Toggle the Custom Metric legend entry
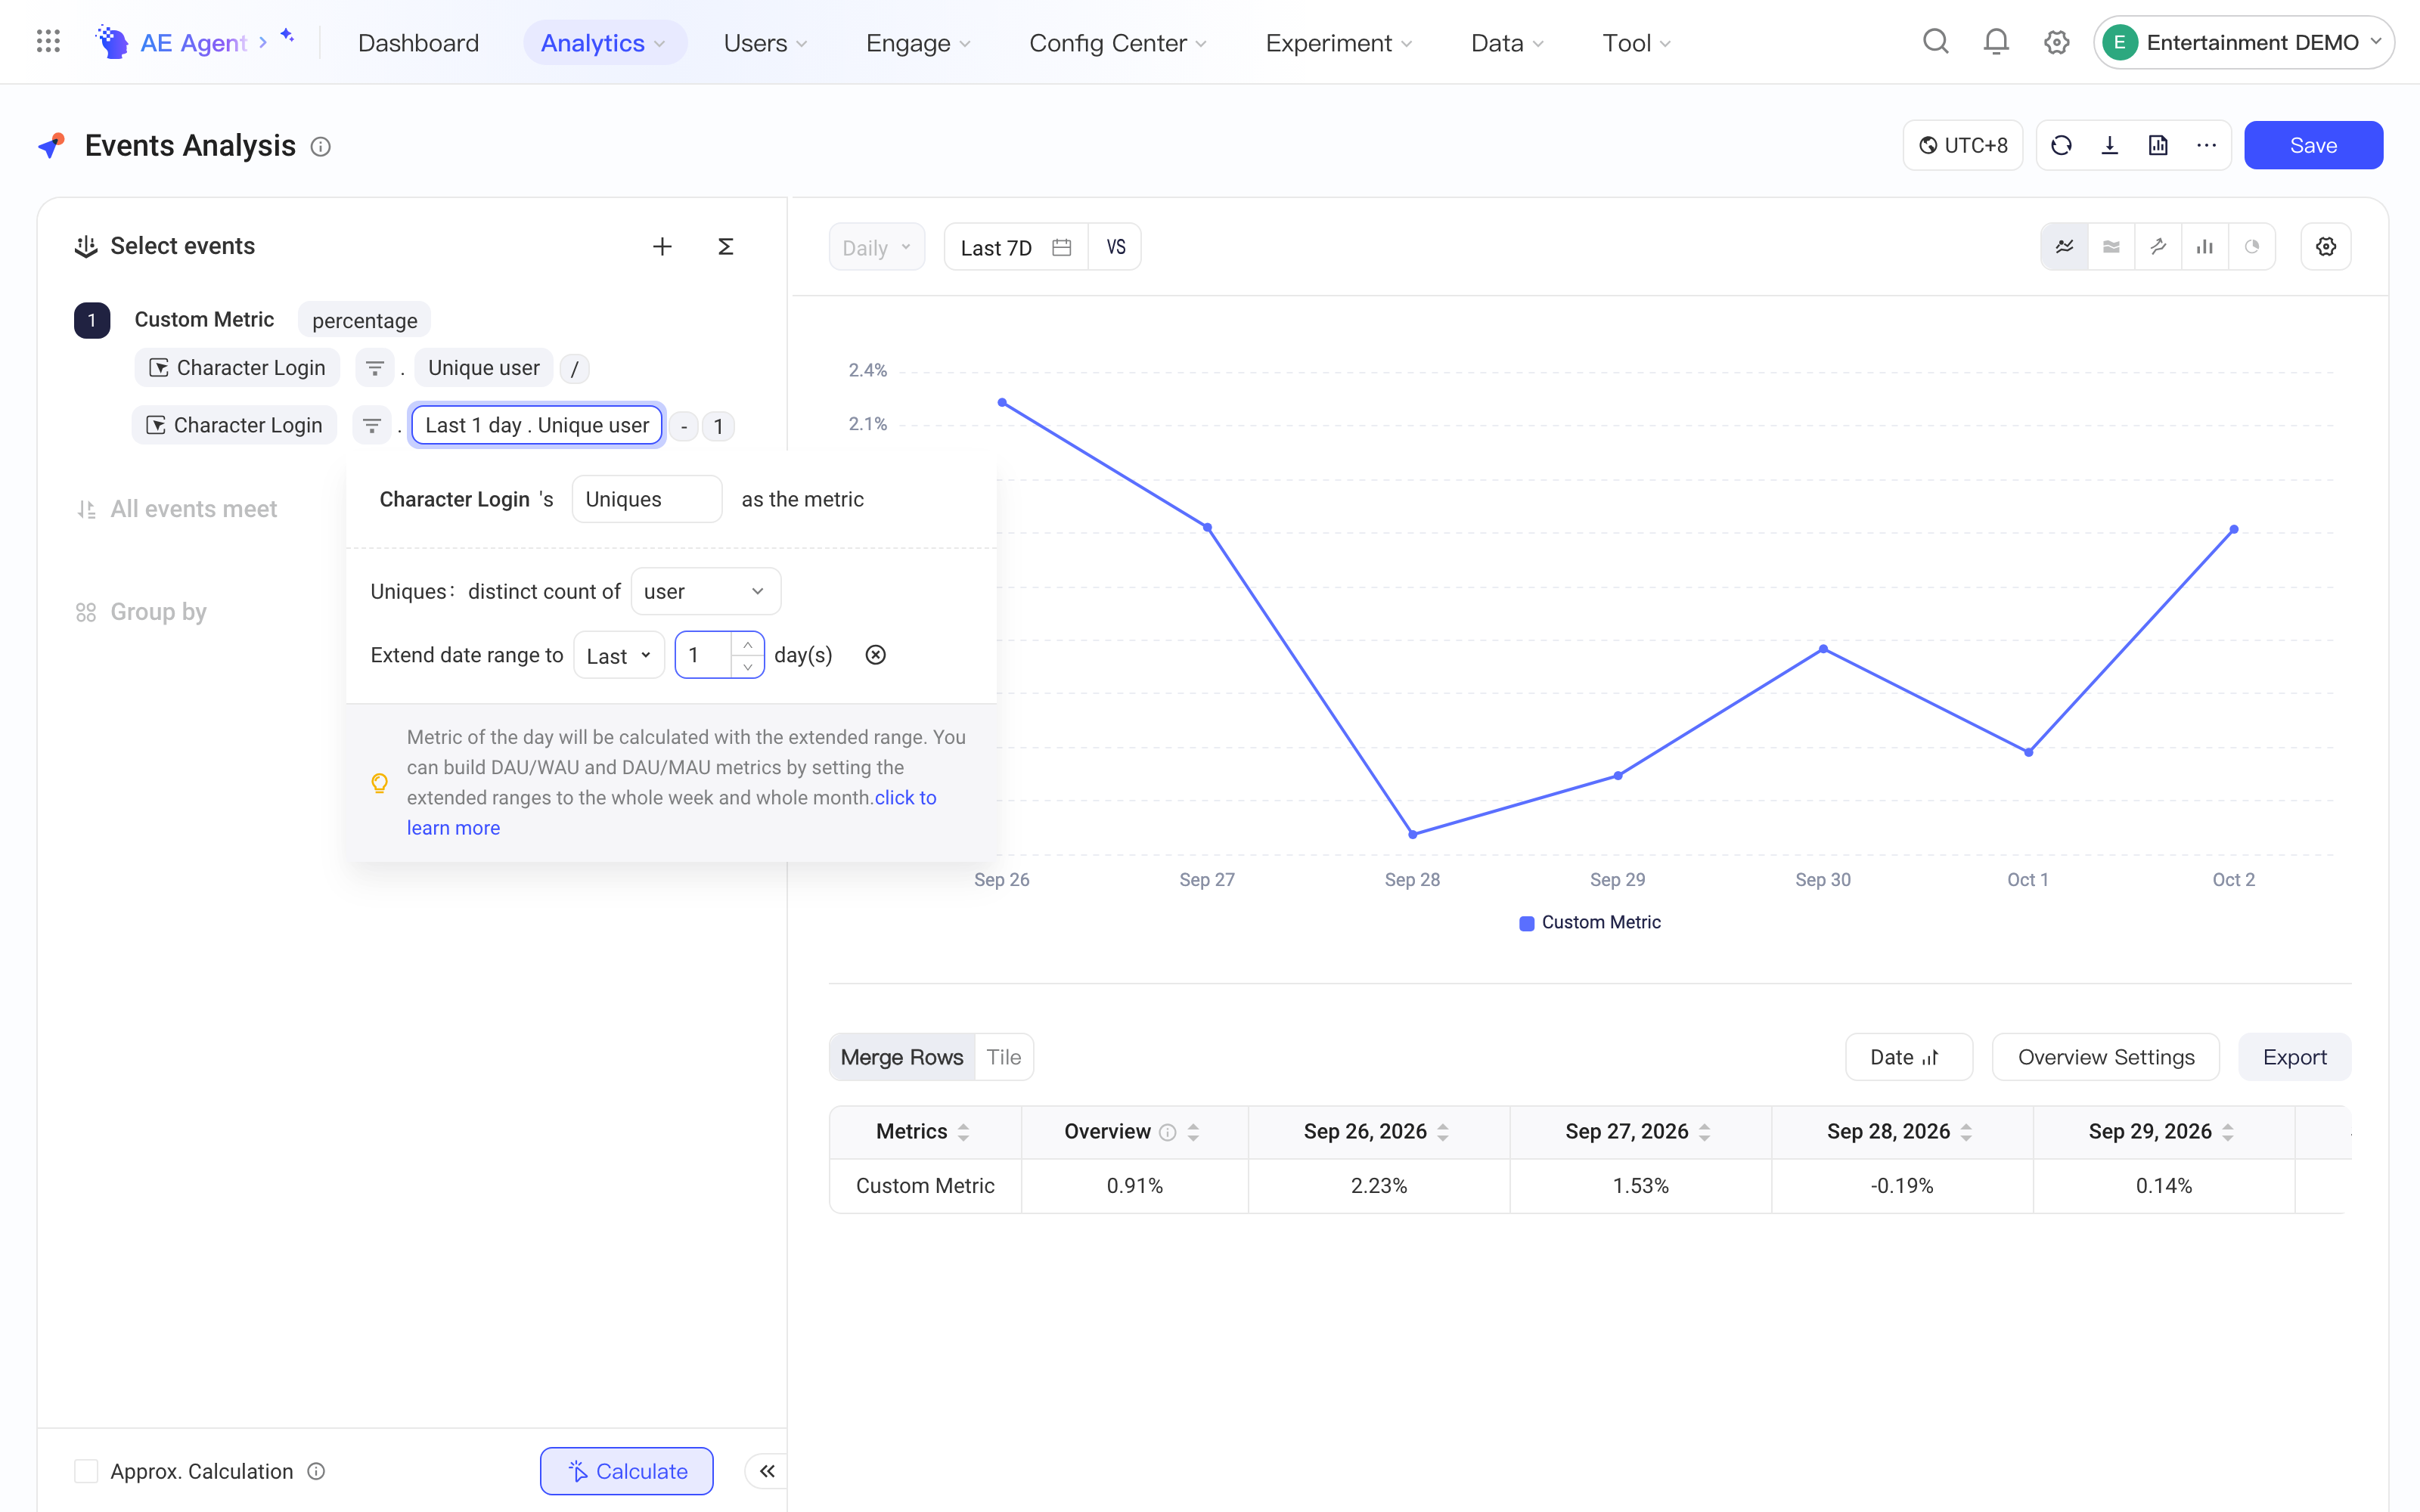The width and height of the screenshot is (2420, 1512). [x=1589, y=922]
